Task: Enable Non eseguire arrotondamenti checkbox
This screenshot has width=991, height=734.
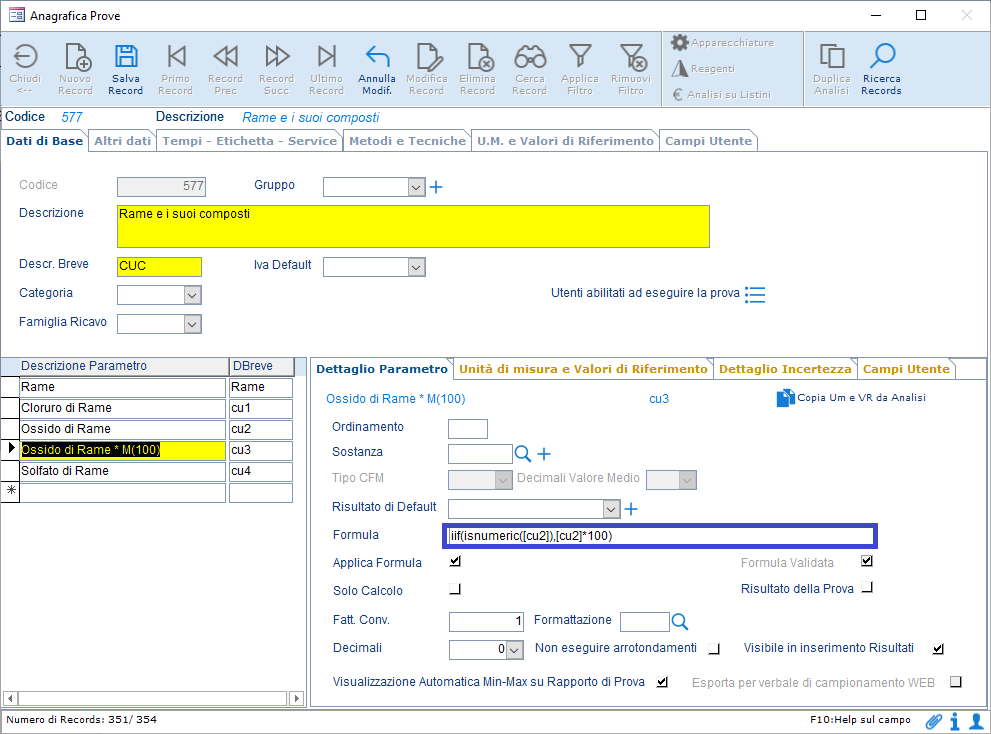Action: point(714,649)
